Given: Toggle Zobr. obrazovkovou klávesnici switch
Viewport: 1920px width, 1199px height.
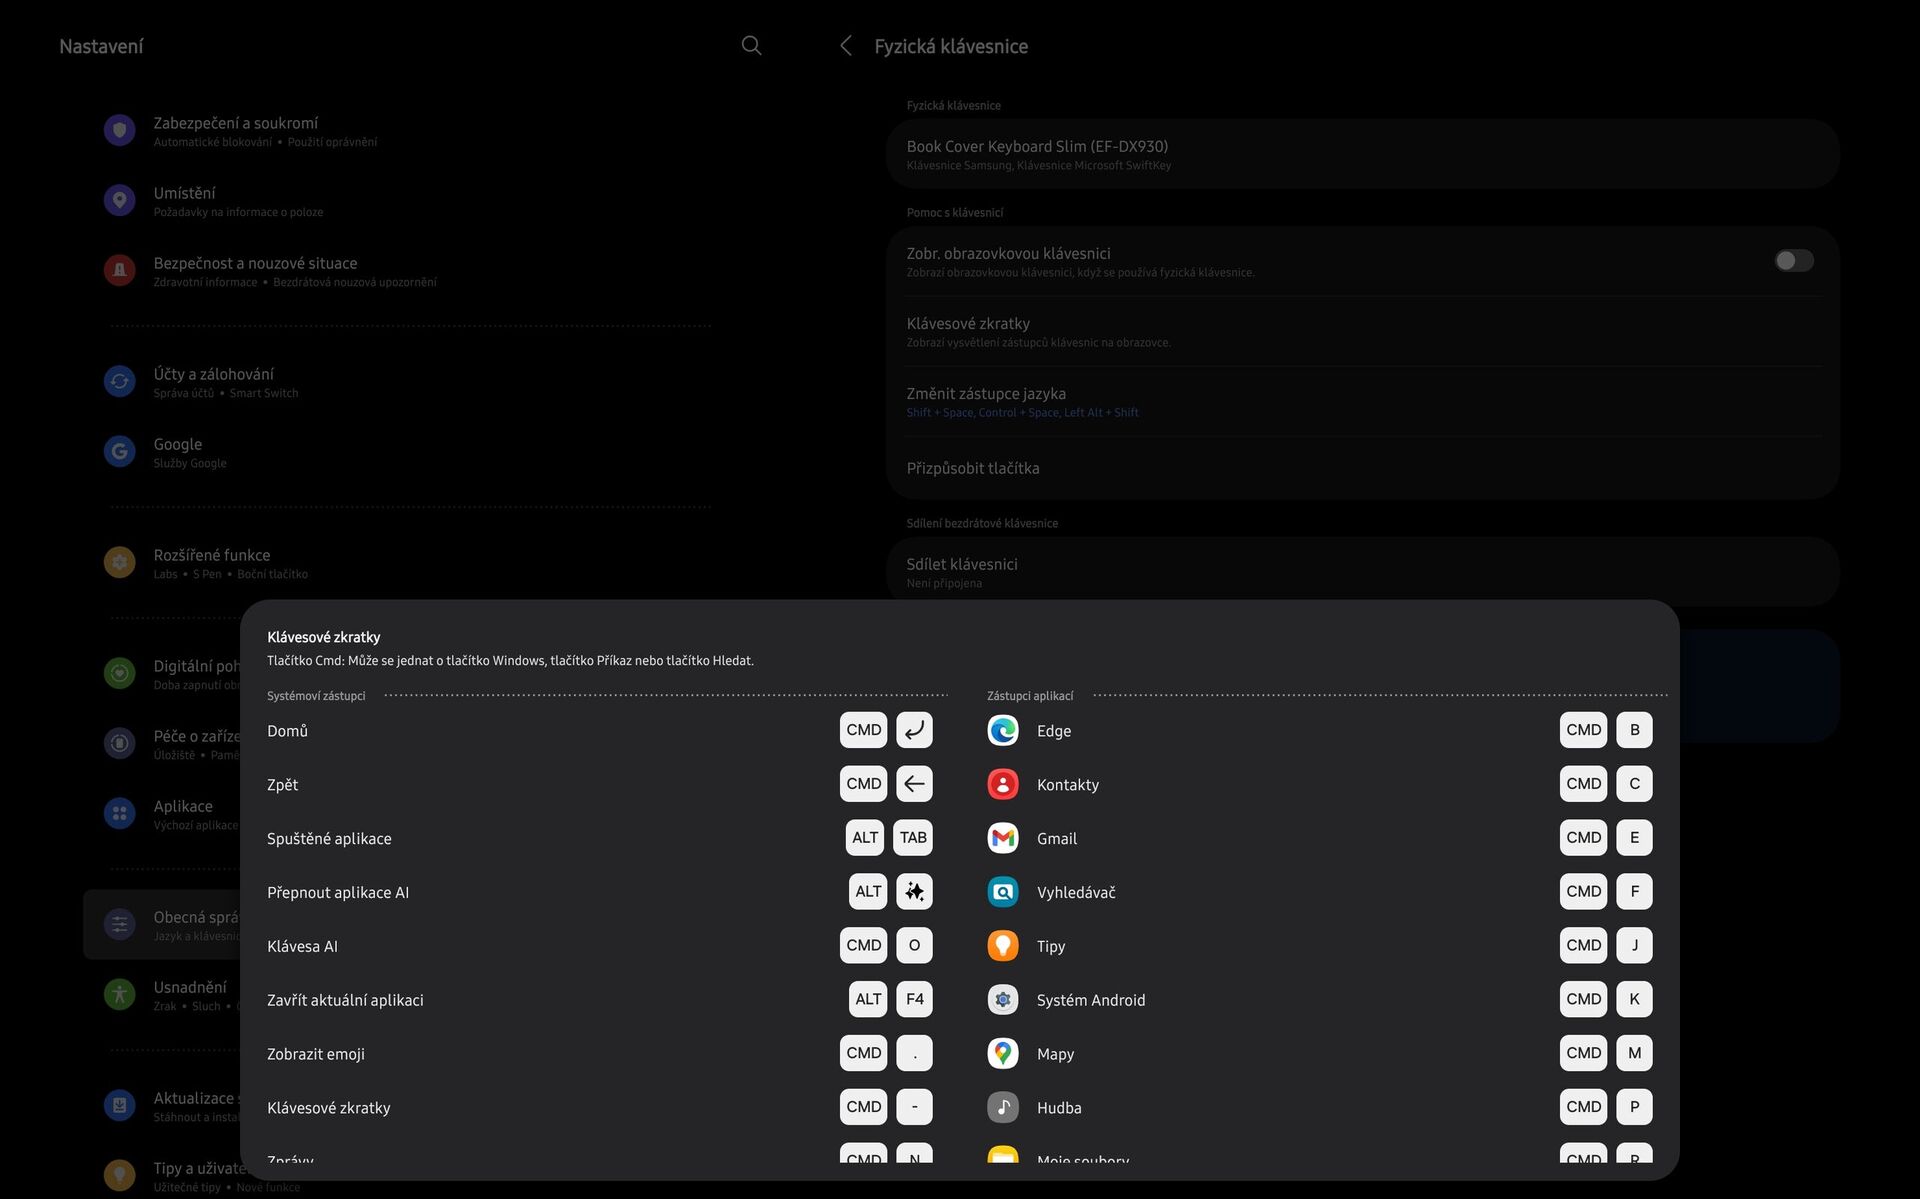Looking at the screenshot, I should 1793,261.
